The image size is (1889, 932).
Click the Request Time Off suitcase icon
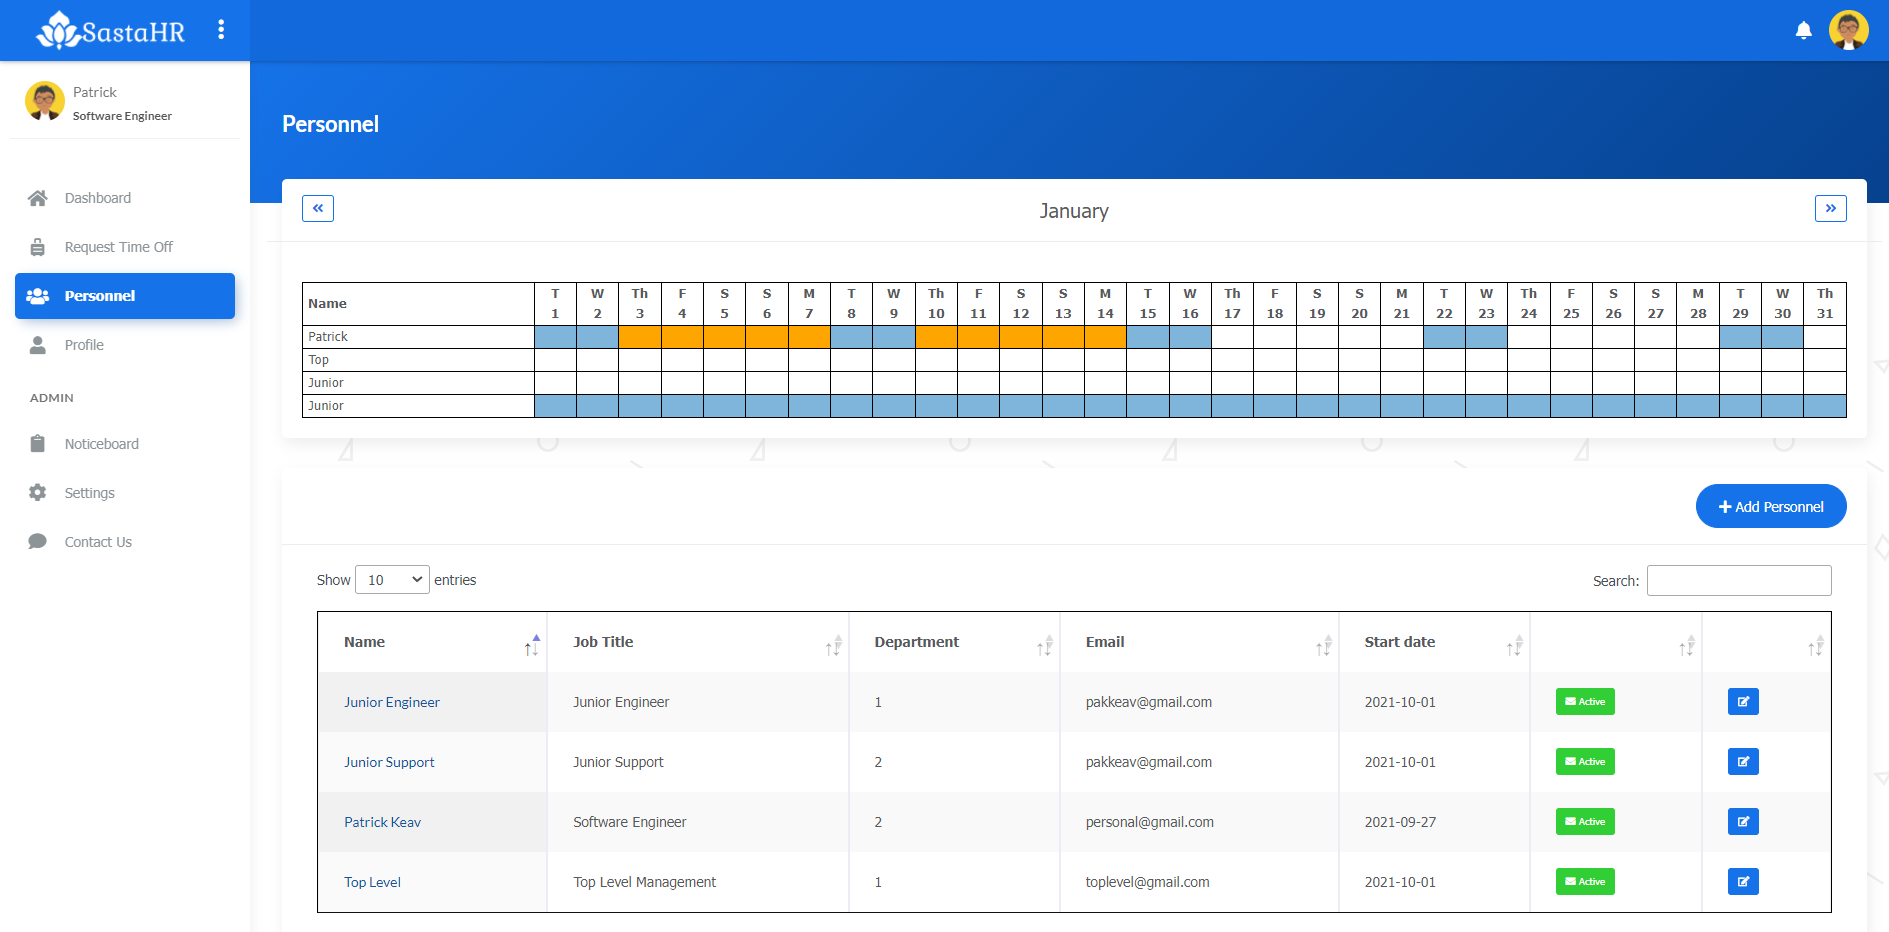pos(38,247)
